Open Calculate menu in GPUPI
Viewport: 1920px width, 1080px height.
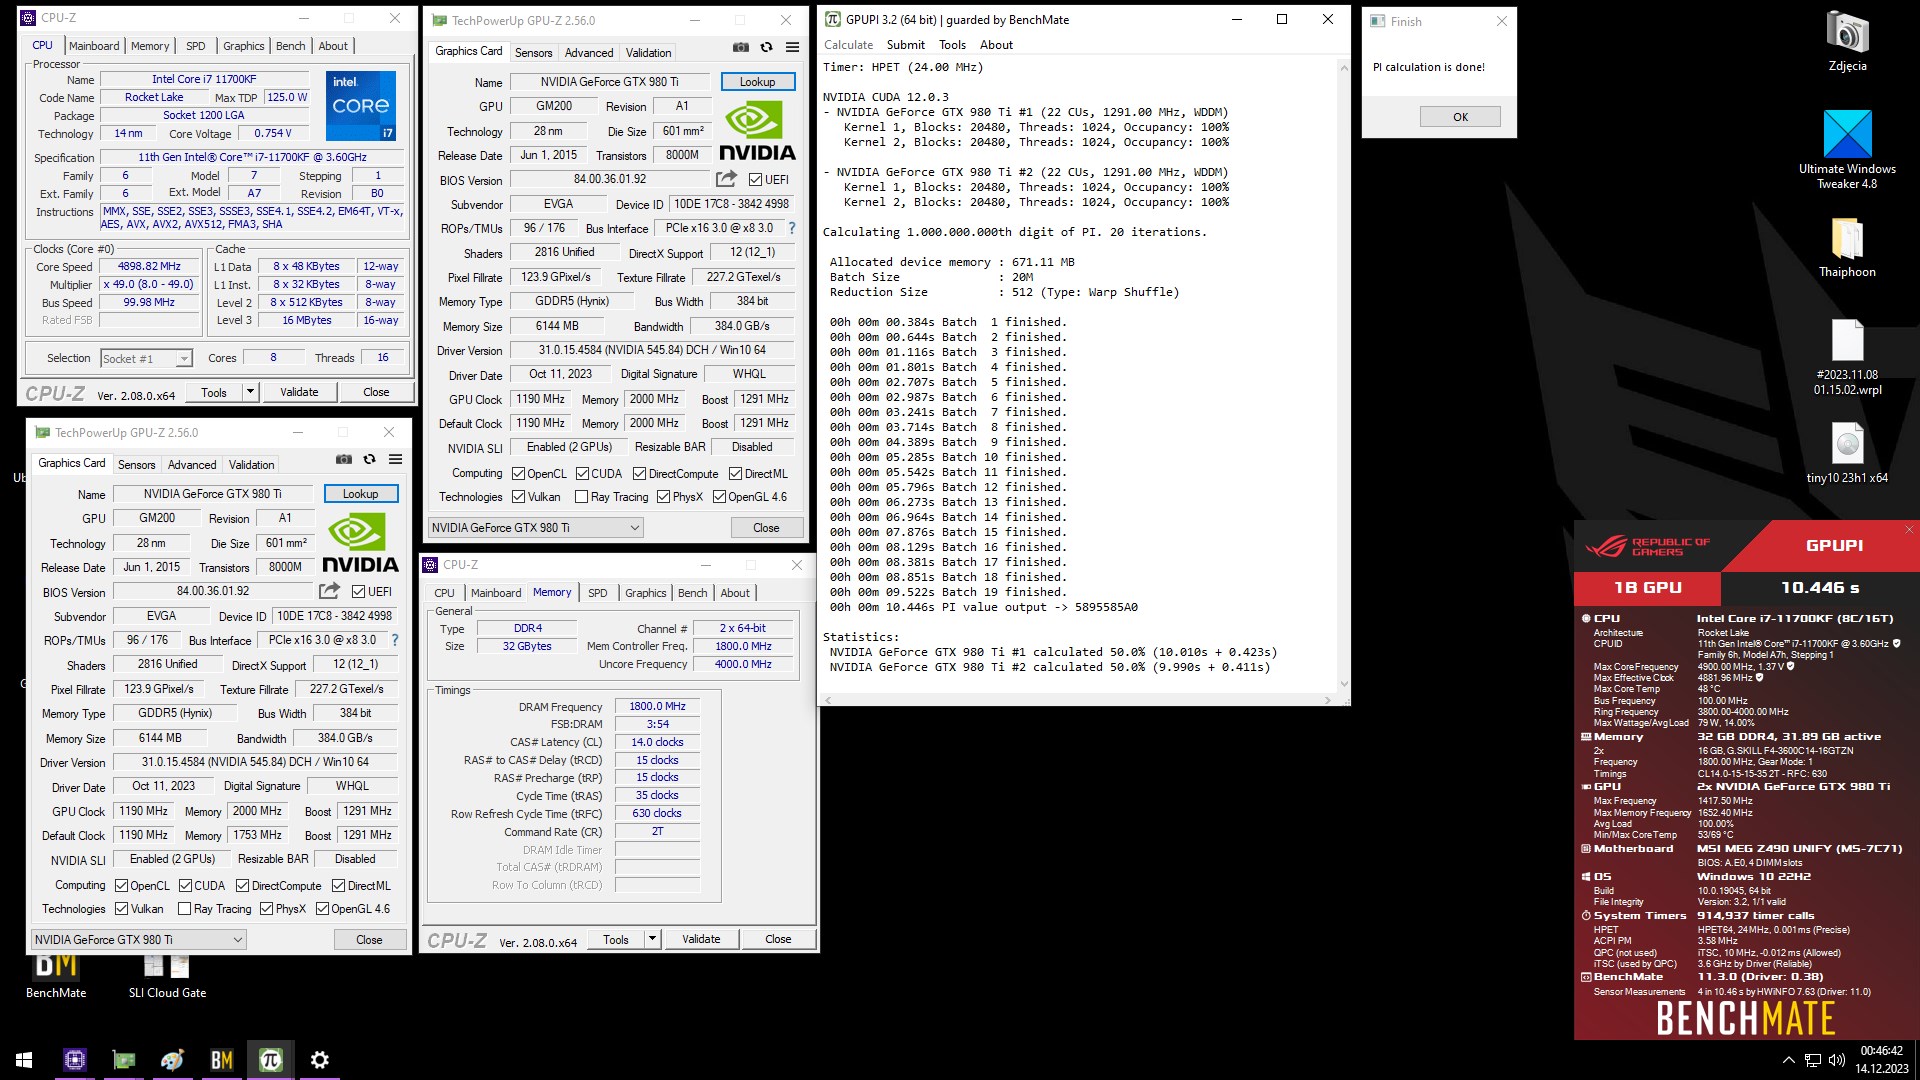click(x=848, y=45)
